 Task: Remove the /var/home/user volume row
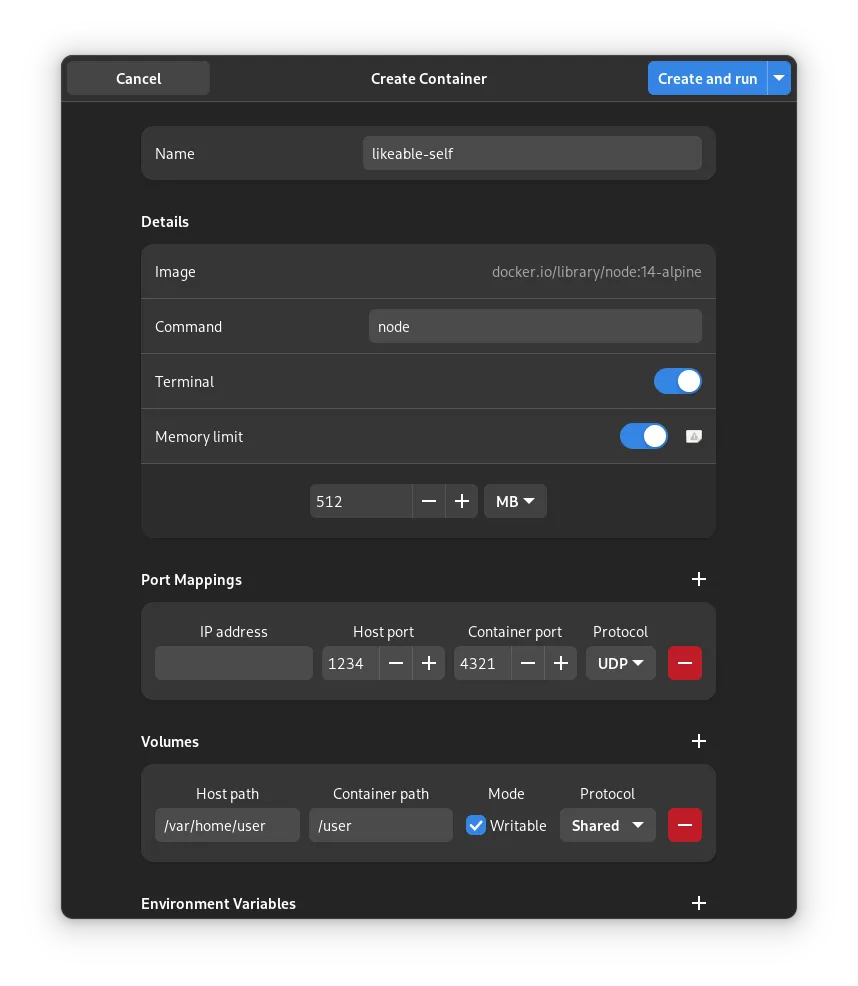(x=685, y=825)
